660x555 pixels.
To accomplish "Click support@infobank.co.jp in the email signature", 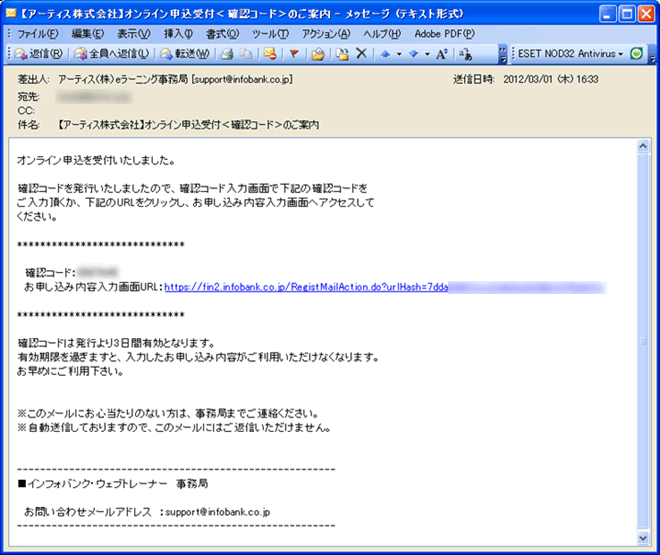I will (218, 512).
